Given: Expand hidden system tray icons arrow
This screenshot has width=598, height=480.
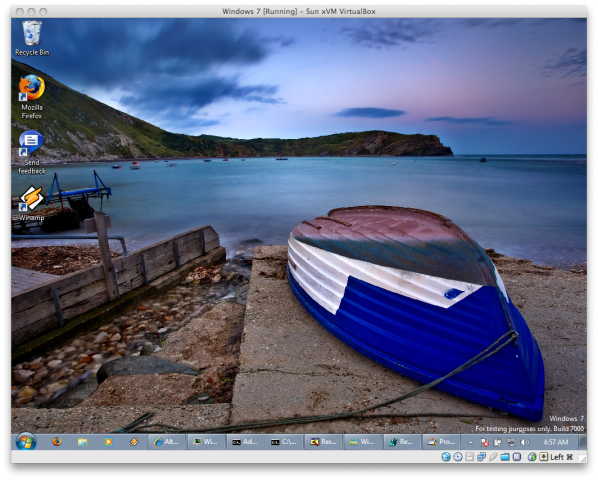Looking at the screenshot, I should (470, 442).
